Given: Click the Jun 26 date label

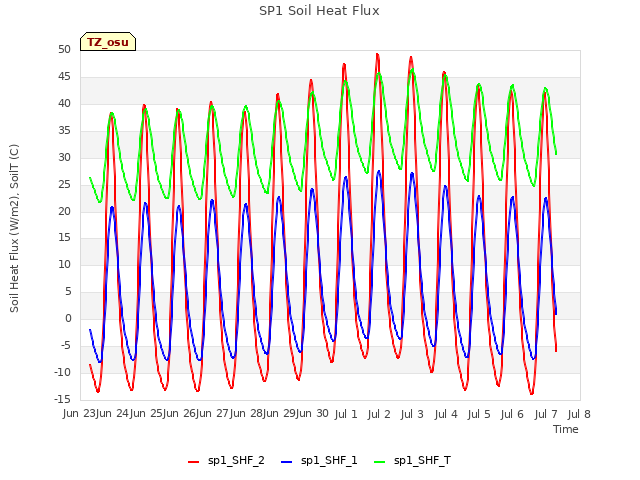Looking at the screenshot, I should click(x=180, y=414).
